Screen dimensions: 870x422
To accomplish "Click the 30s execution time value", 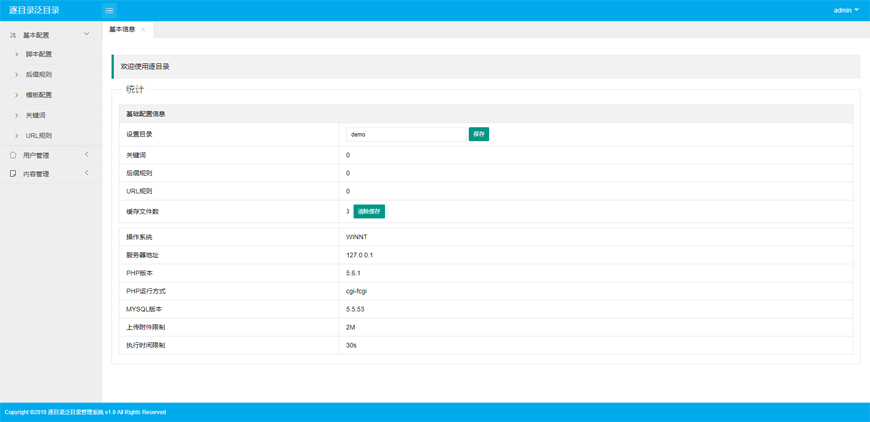I will [351, 345].
